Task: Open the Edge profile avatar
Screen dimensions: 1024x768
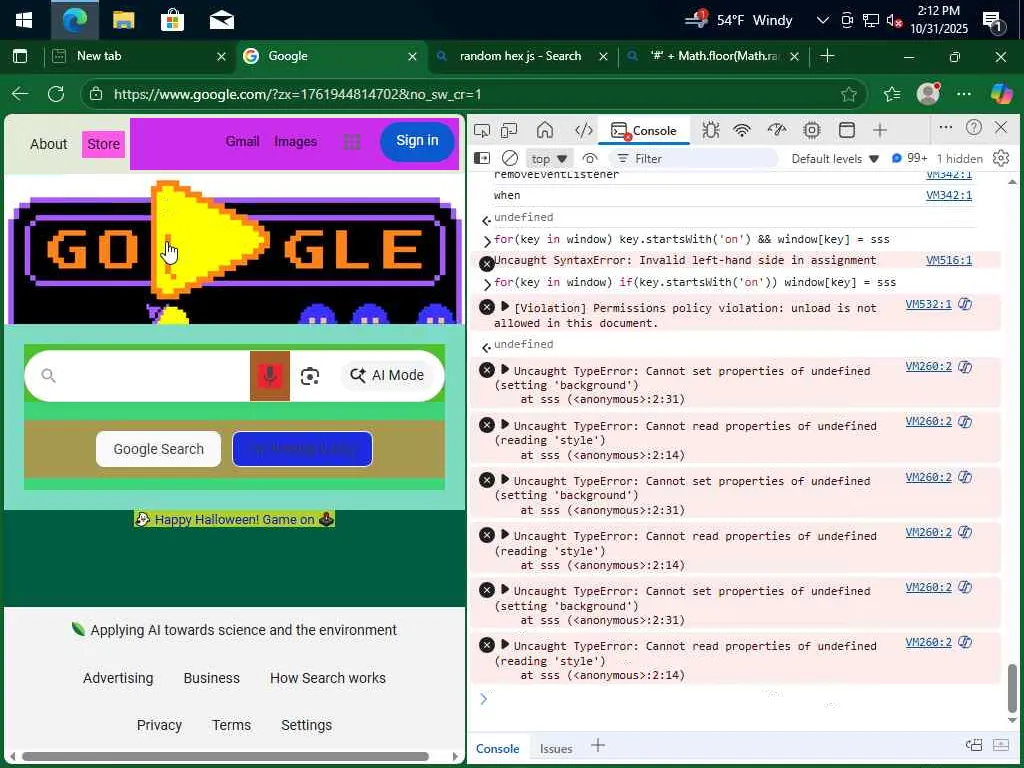Action: [x=928, y=94]
